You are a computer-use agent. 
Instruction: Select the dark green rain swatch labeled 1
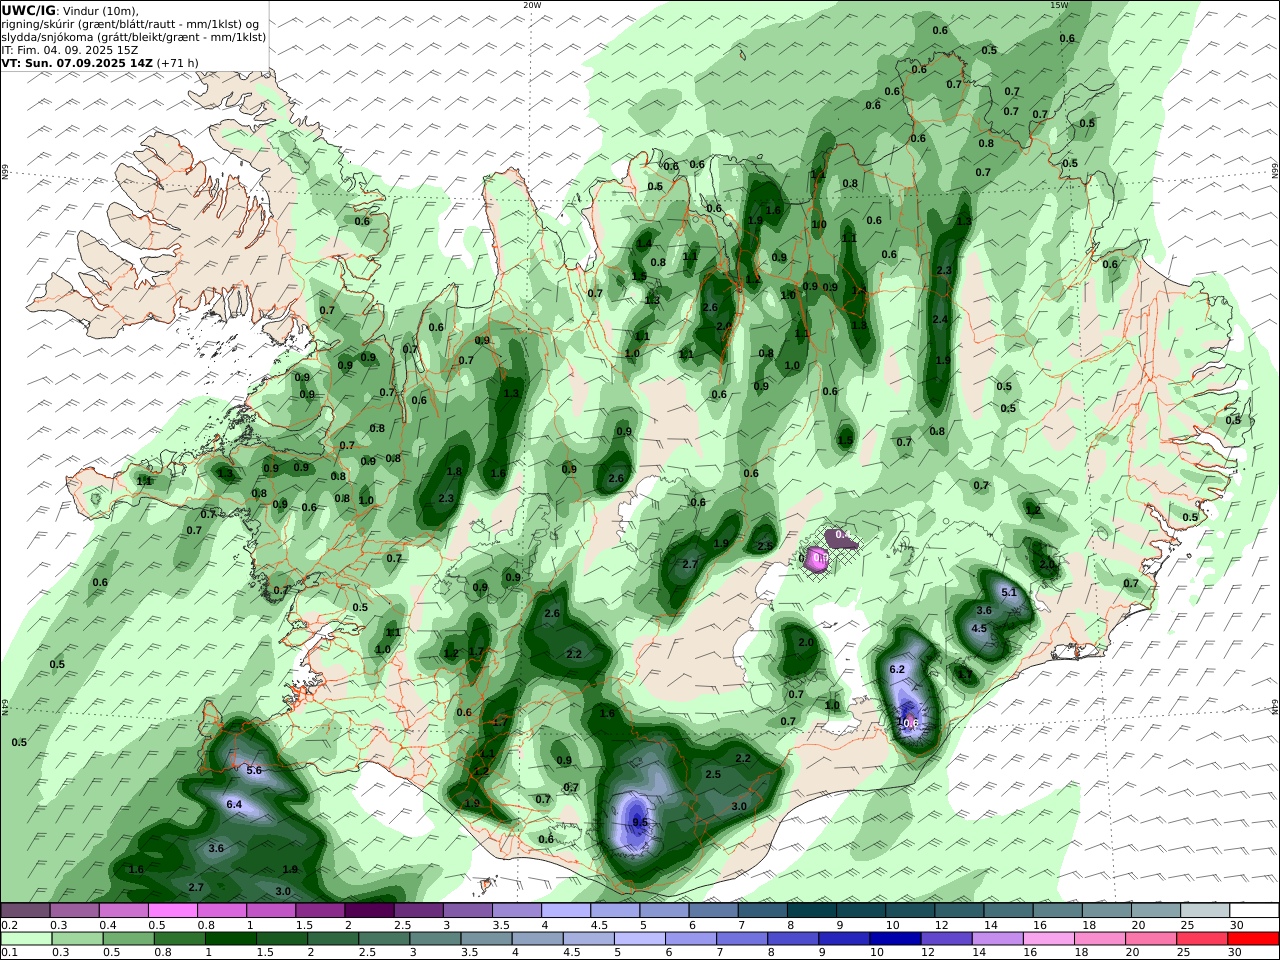click(x=230, y=939)
